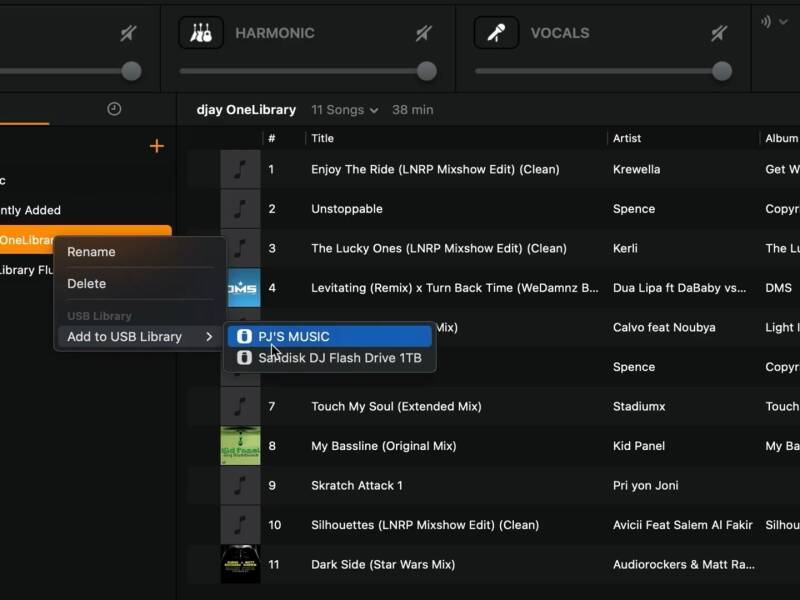This screenshot has width=800, height=600.
Task: Click the USB drive icon beside Sandisk DJ Flash Drive
Action: coord(244,358)
